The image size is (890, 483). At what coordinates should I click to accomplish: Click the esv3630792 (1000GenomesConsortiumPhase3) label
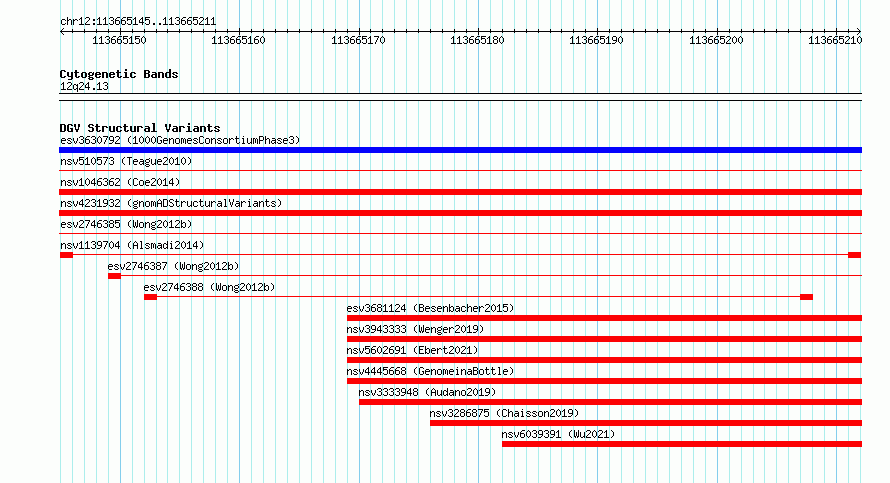coord(180,140)
